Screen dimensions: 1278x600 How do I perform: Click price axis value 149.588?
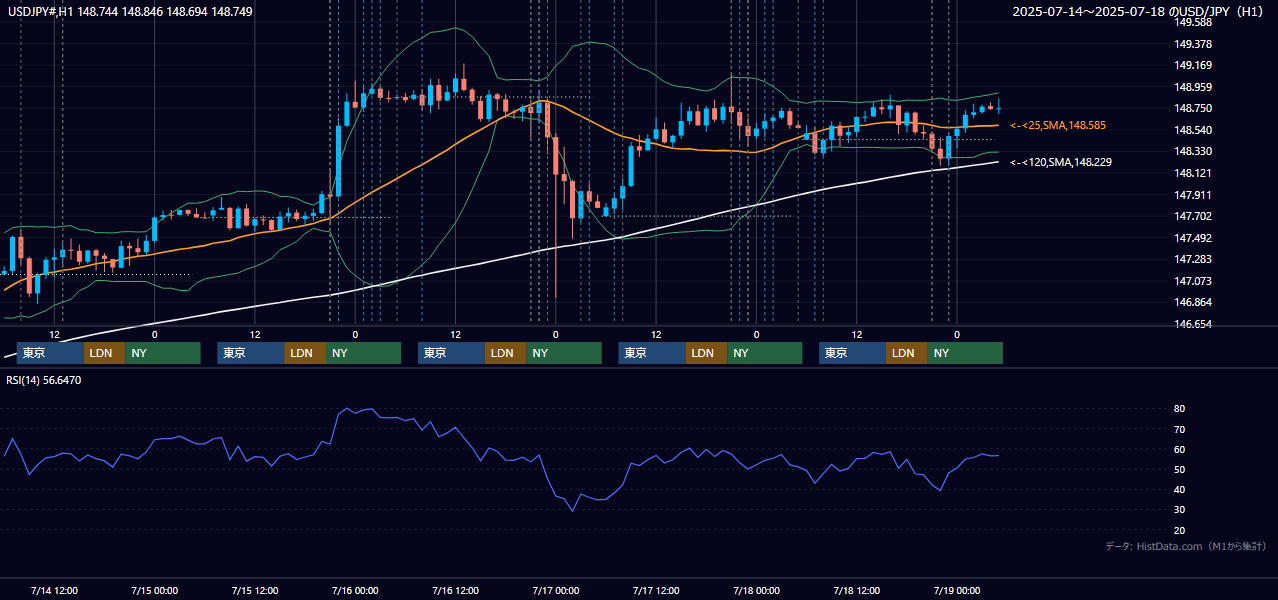[x=1193, y=22]
